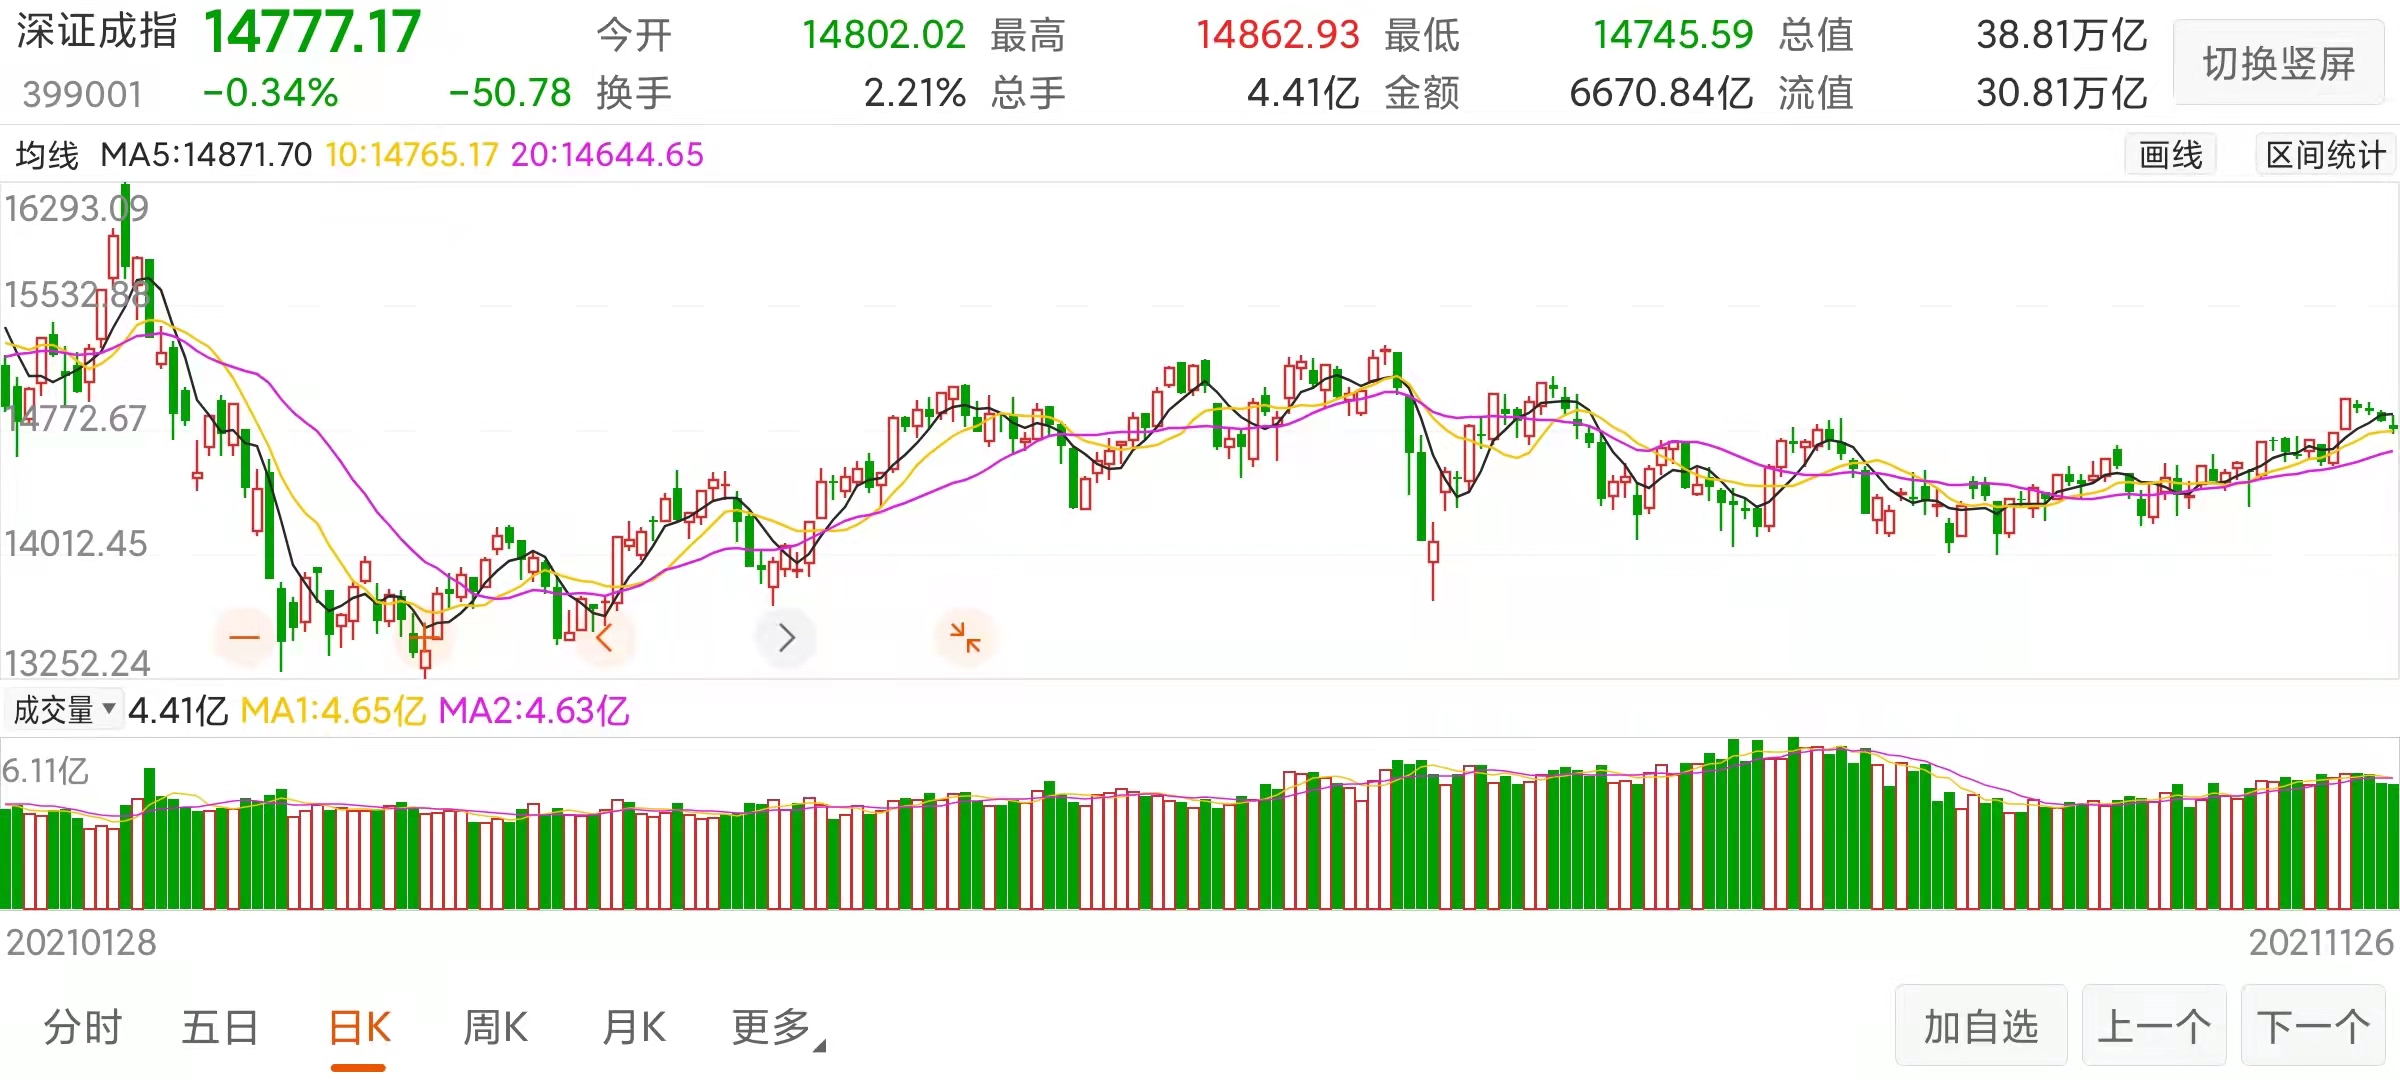Open the 成交量 indicator dropdown
This screenshot has width=2400, height=1080.
[x=64, y=710]
